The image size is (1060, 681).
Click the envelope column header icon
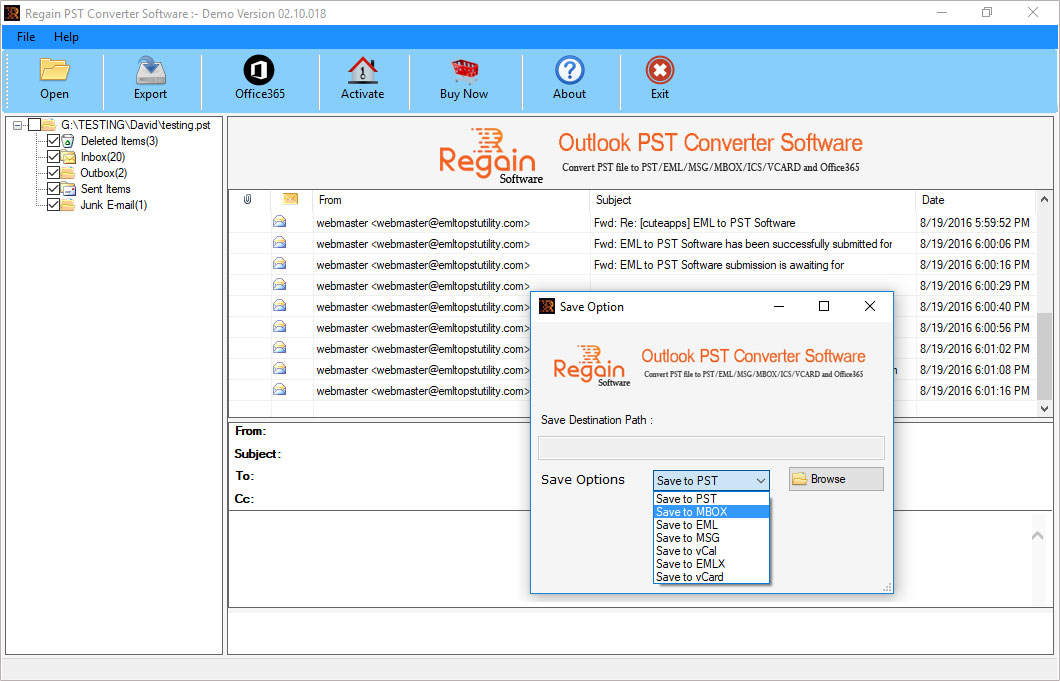[x=290, y=199]
